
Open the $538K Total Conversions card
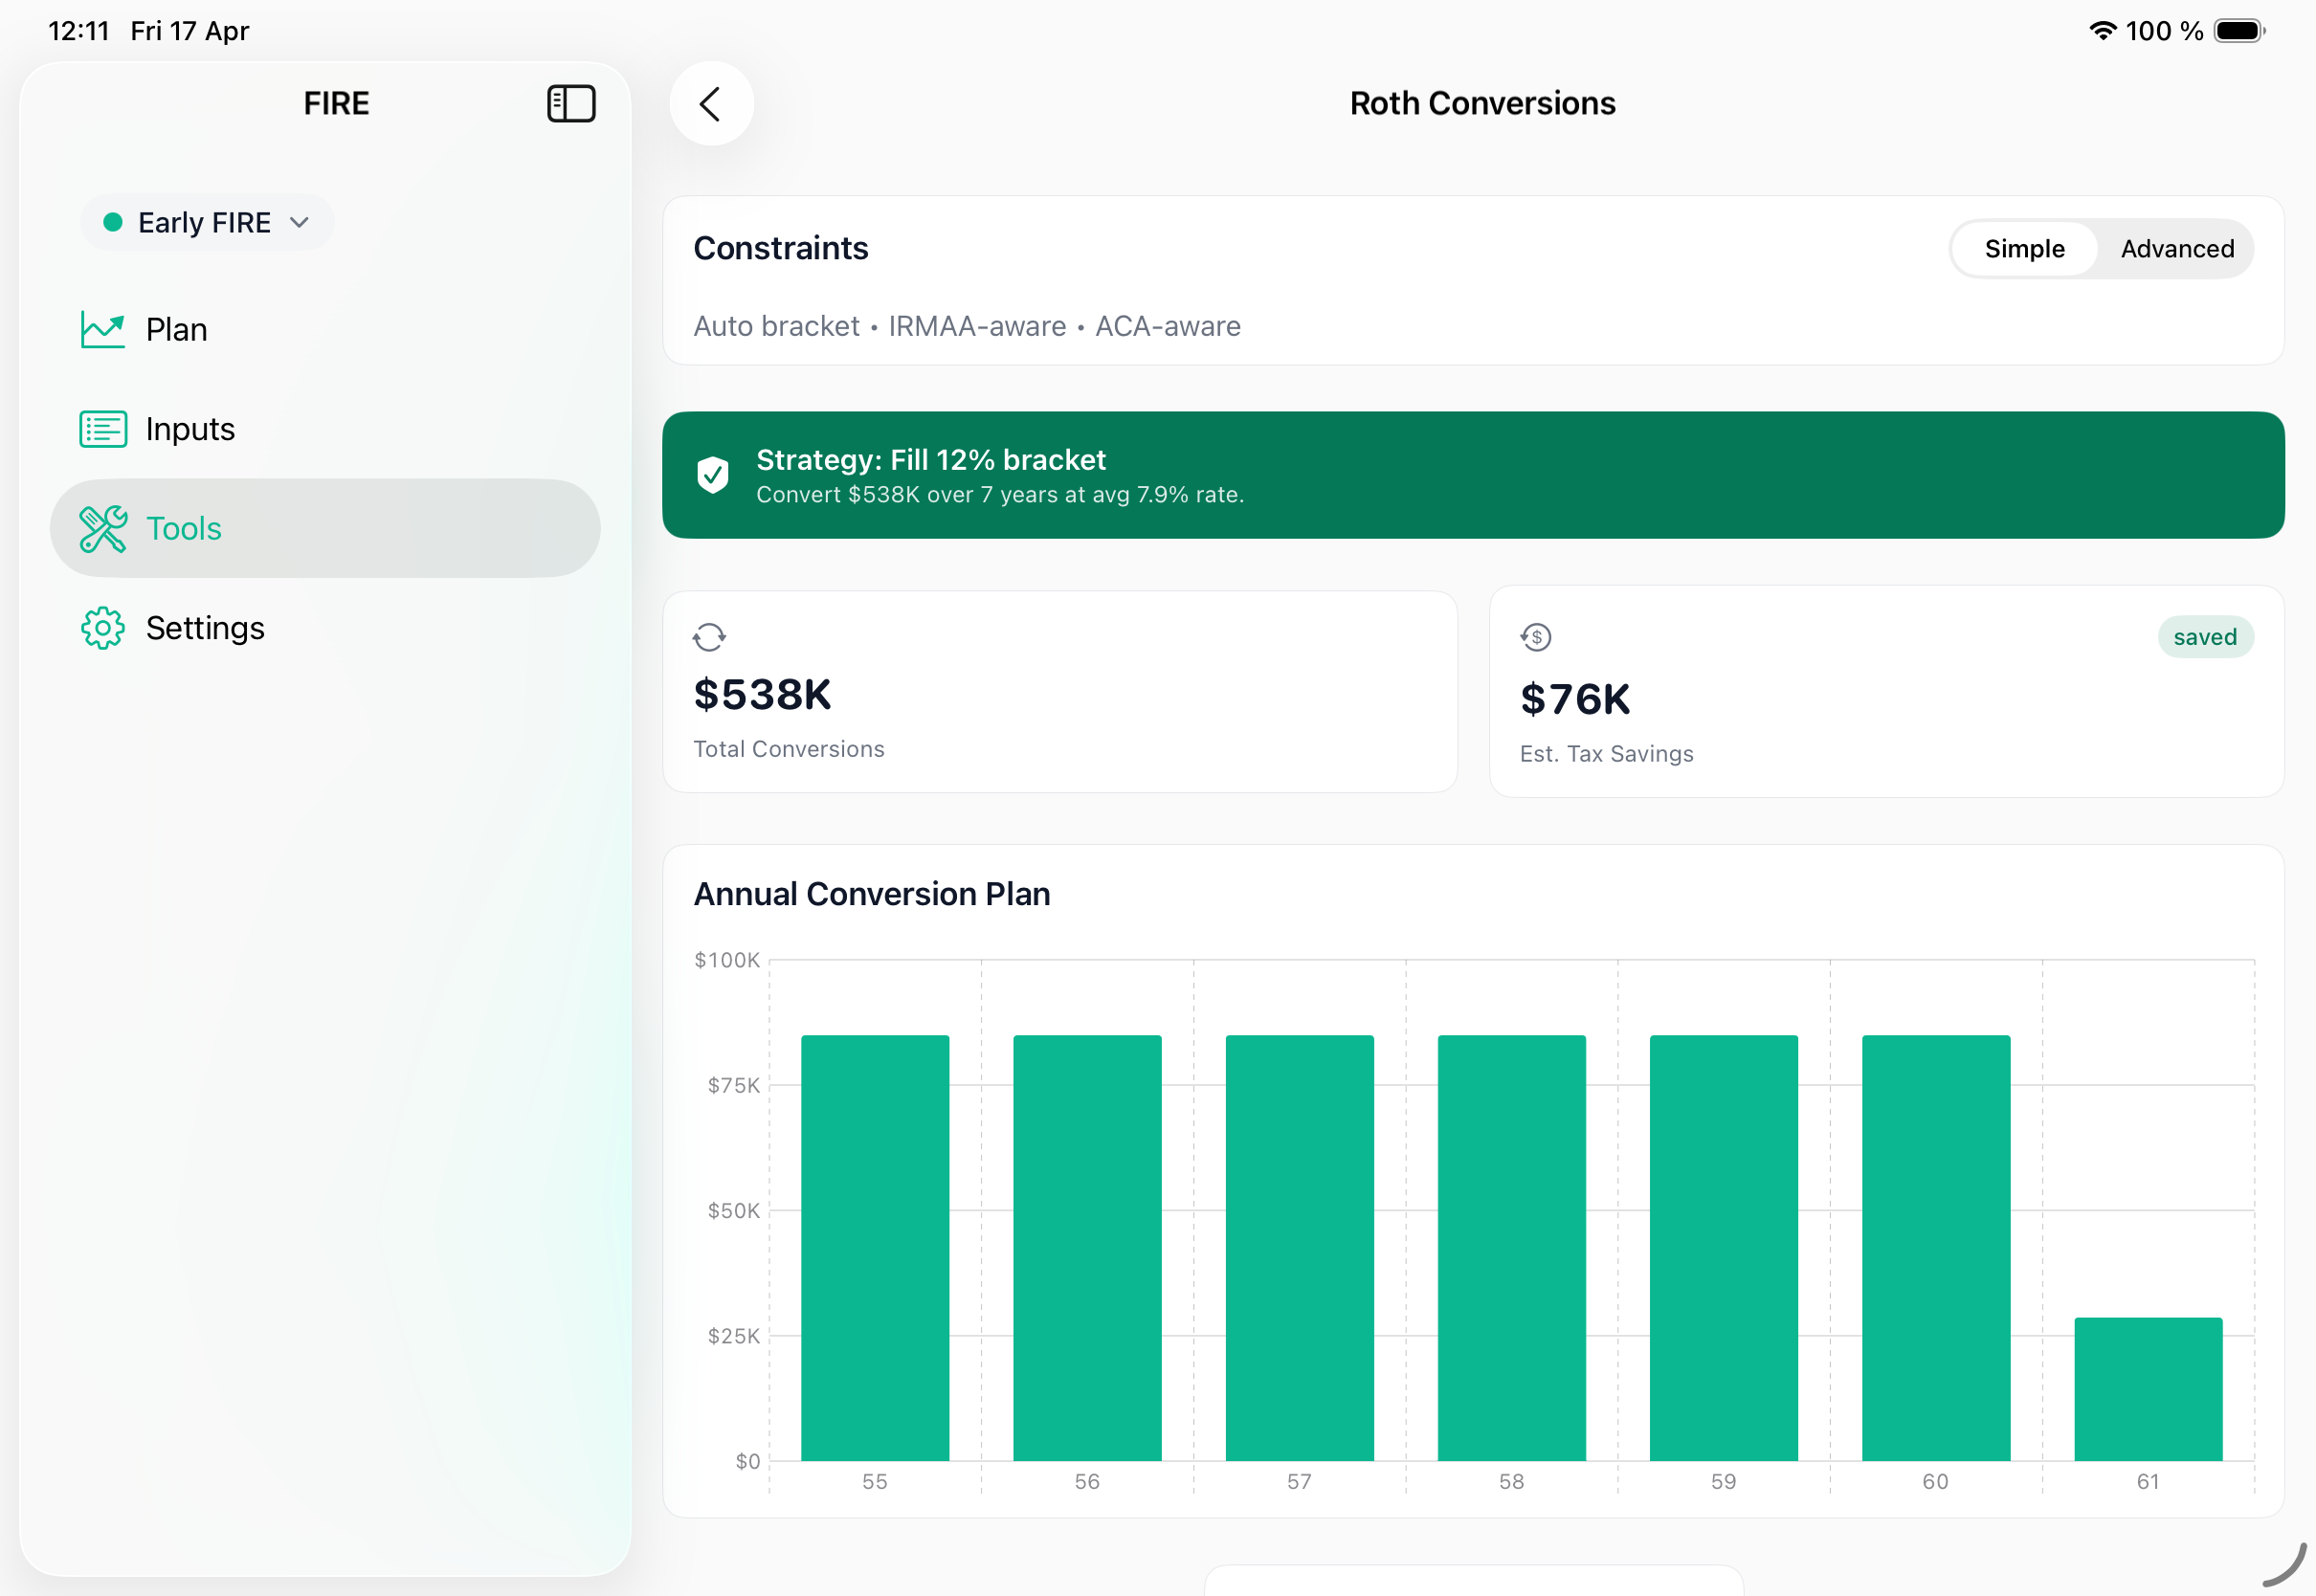[x=1060, y=692]
